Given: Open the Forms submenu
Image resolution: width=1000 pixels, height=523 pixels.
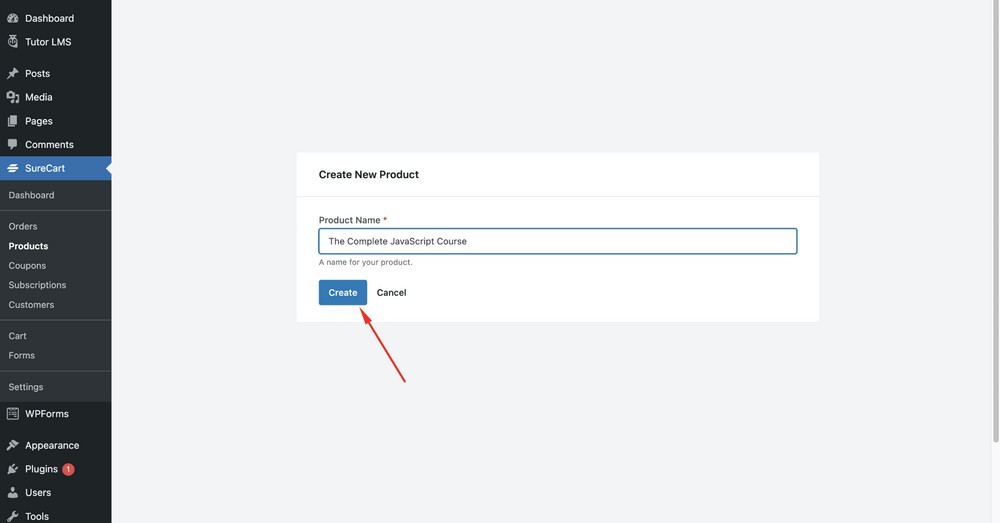Looking at the screenshot, I should coord(22,355).
